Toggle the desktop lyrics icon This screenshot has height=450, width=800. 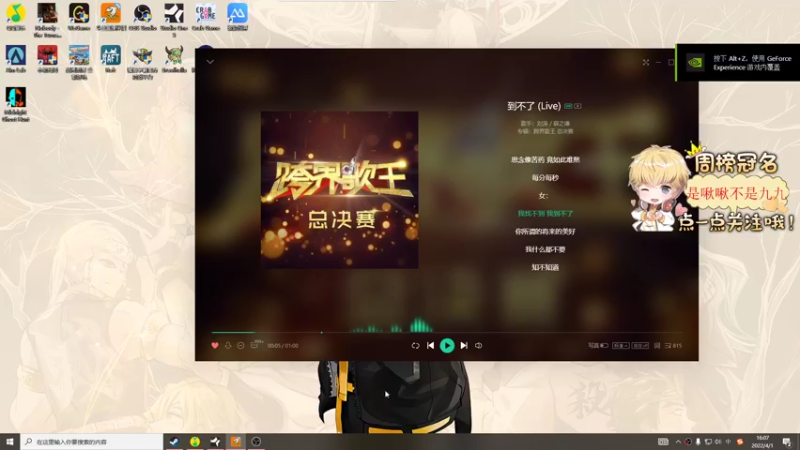click(657, 345)
